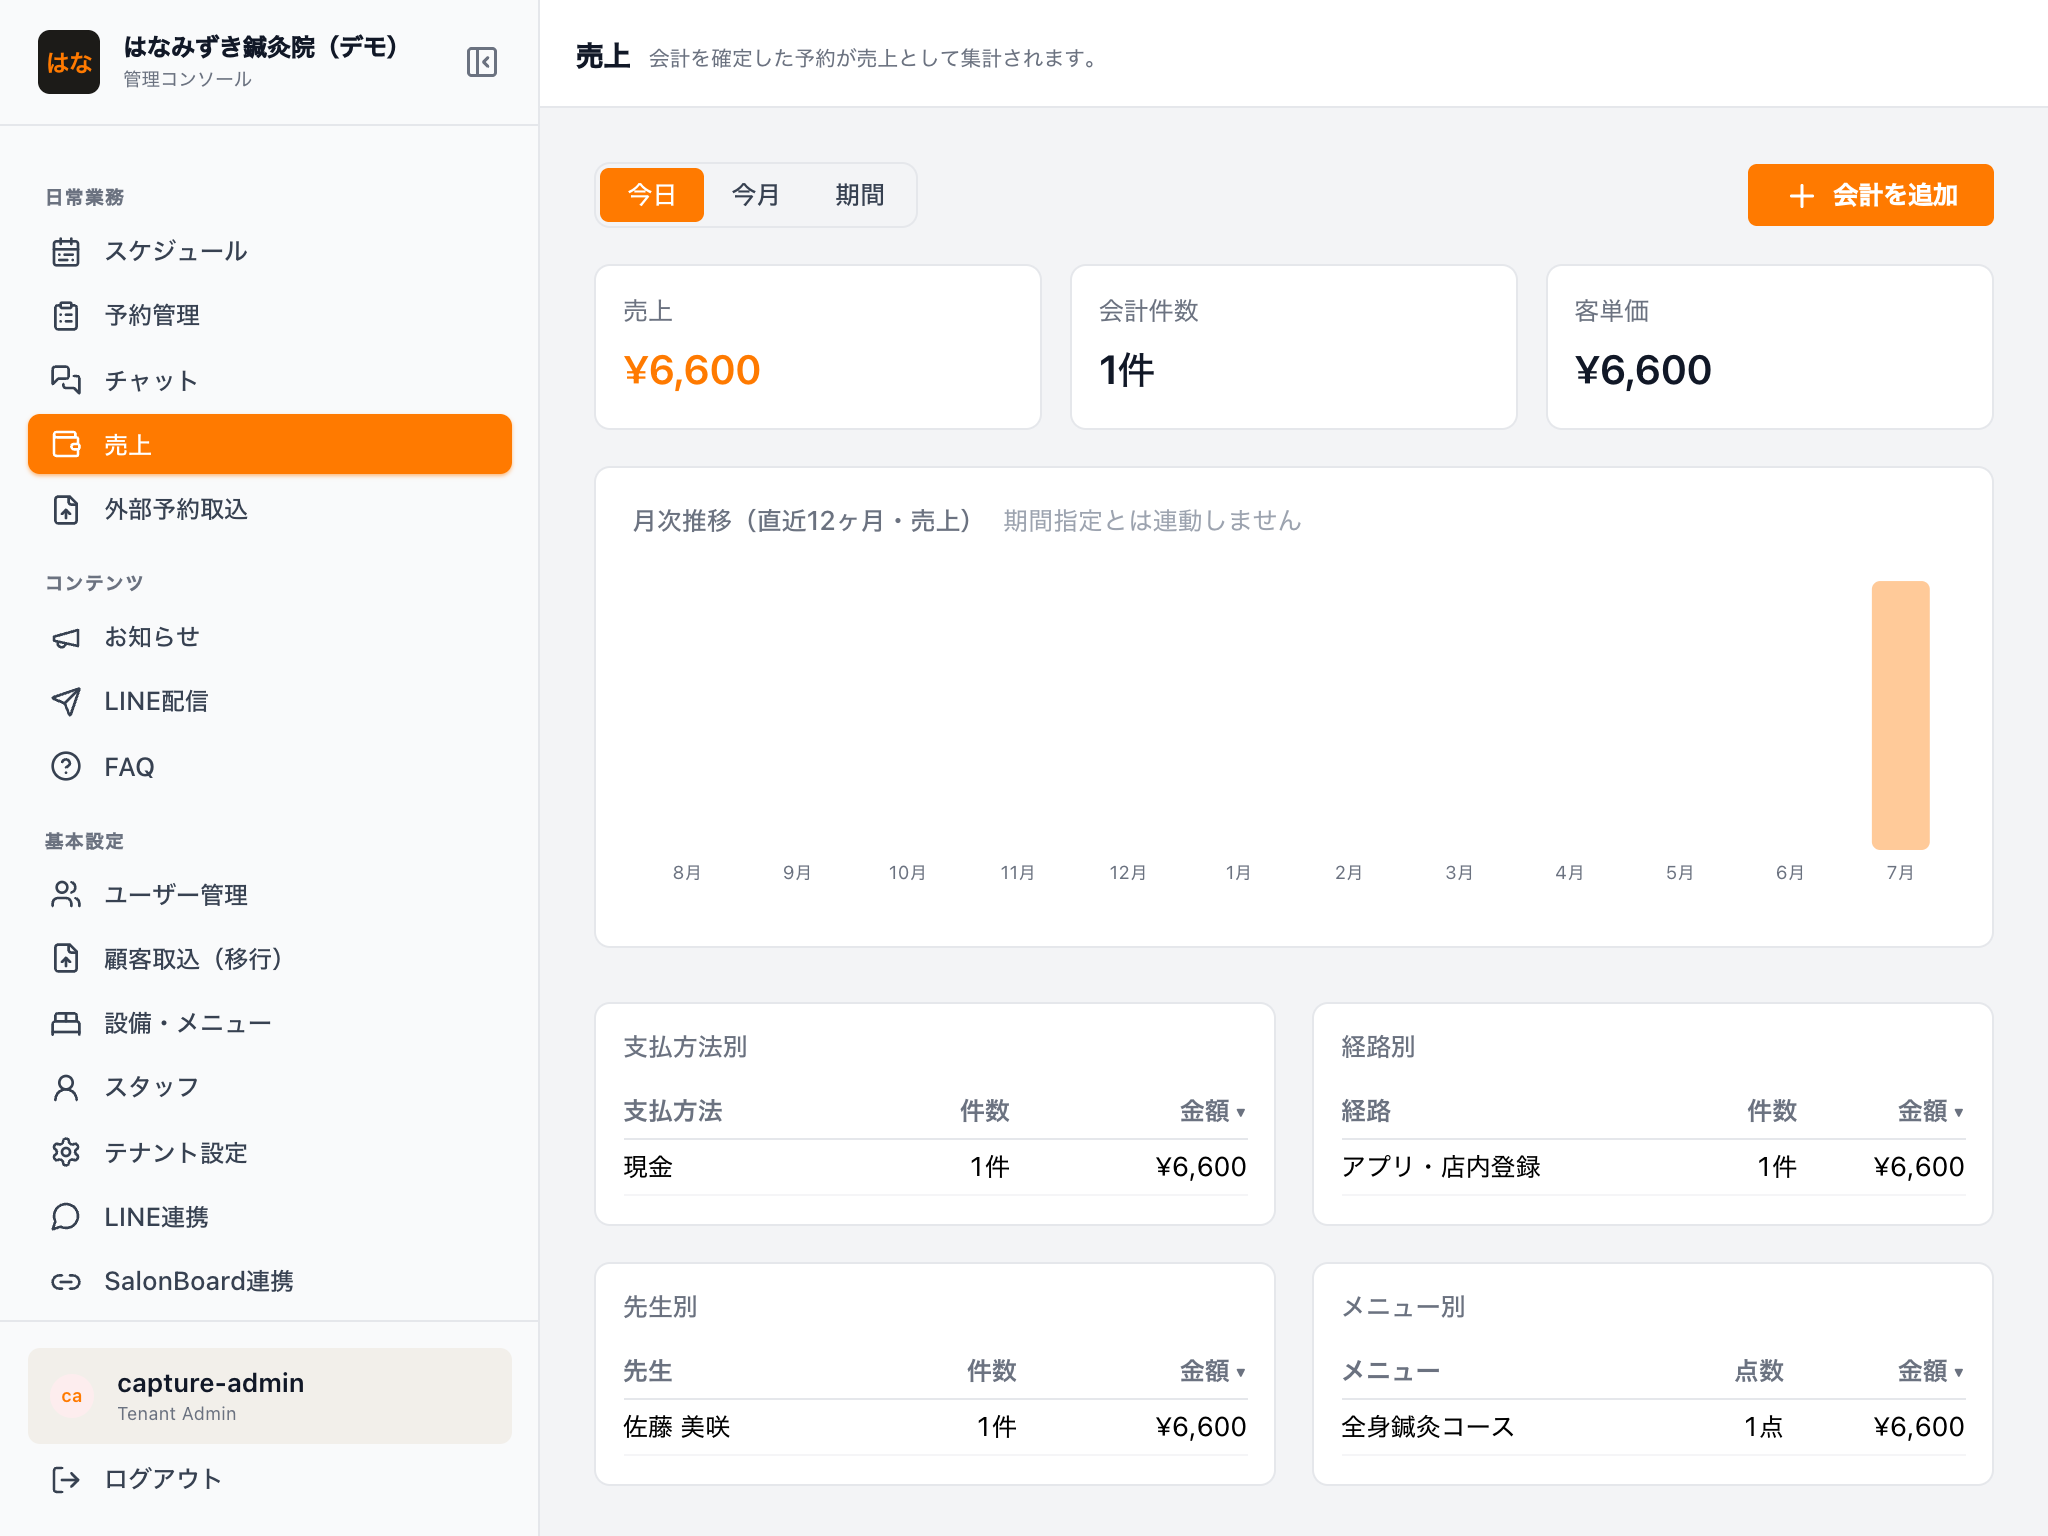Click the 予約管理 clipboard icon
The width and height of the screenshot is (2048, 1536).
pos(66,316)
